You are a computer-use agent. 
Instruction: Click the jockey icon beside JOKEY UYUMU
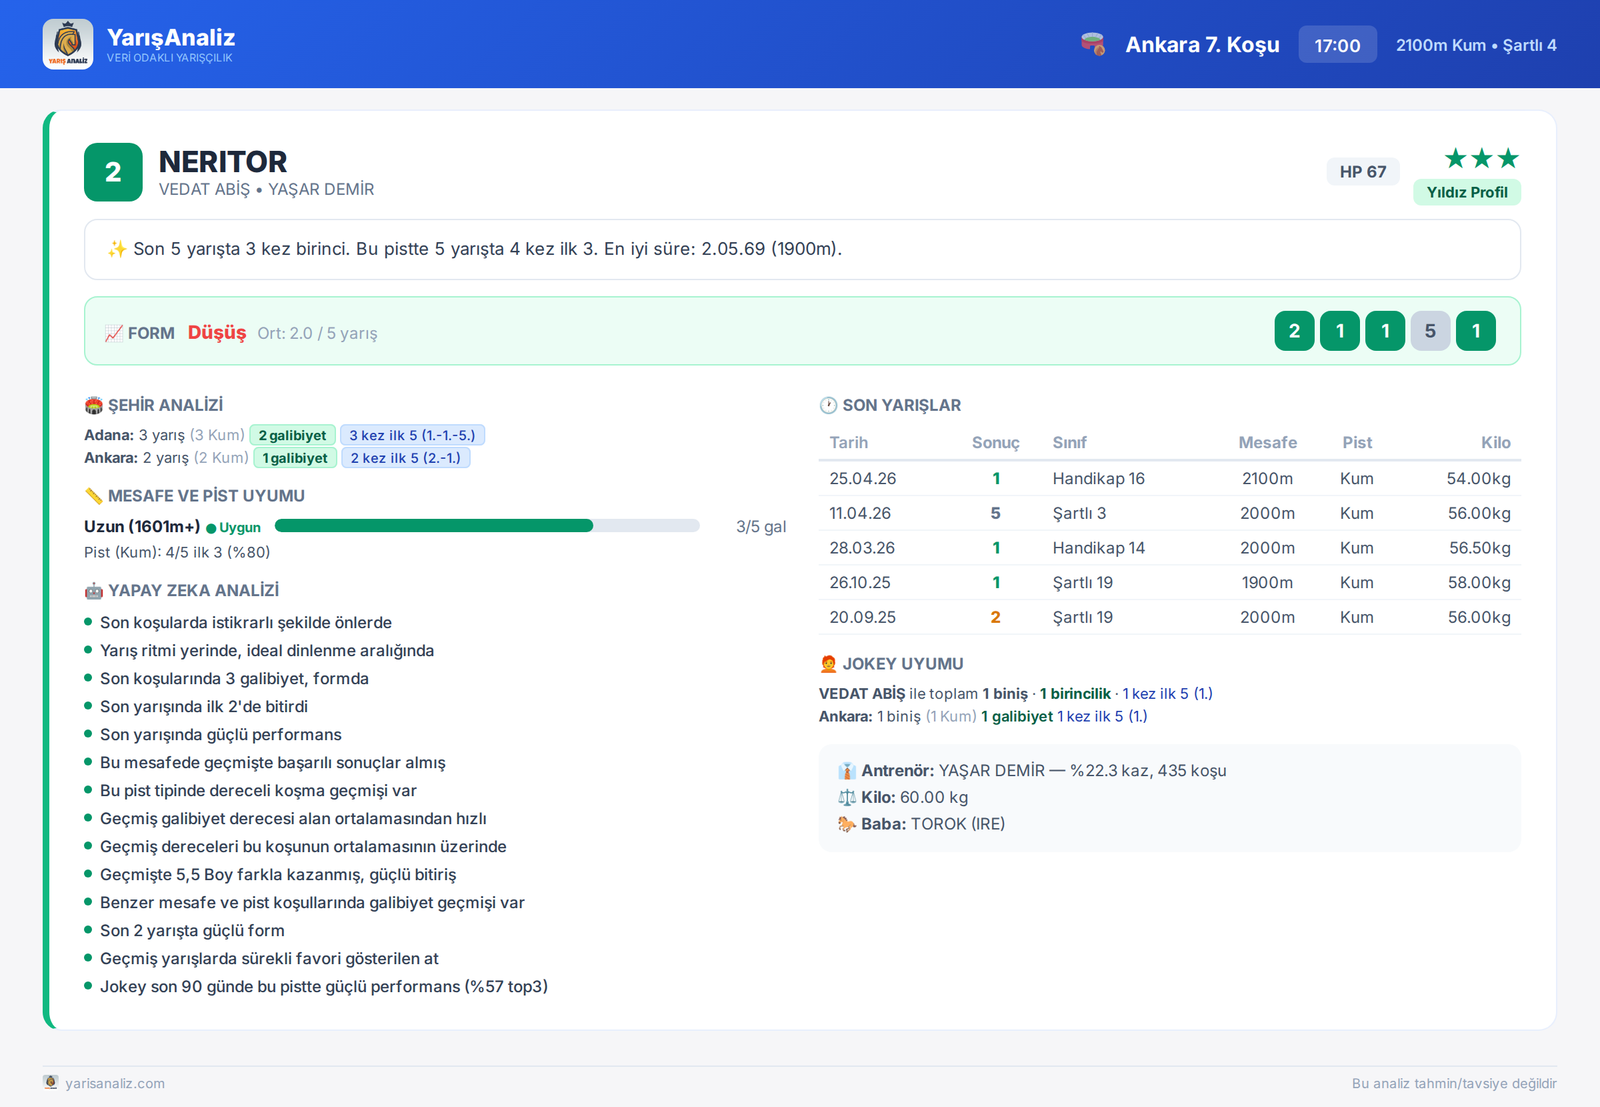coord(828,664)
